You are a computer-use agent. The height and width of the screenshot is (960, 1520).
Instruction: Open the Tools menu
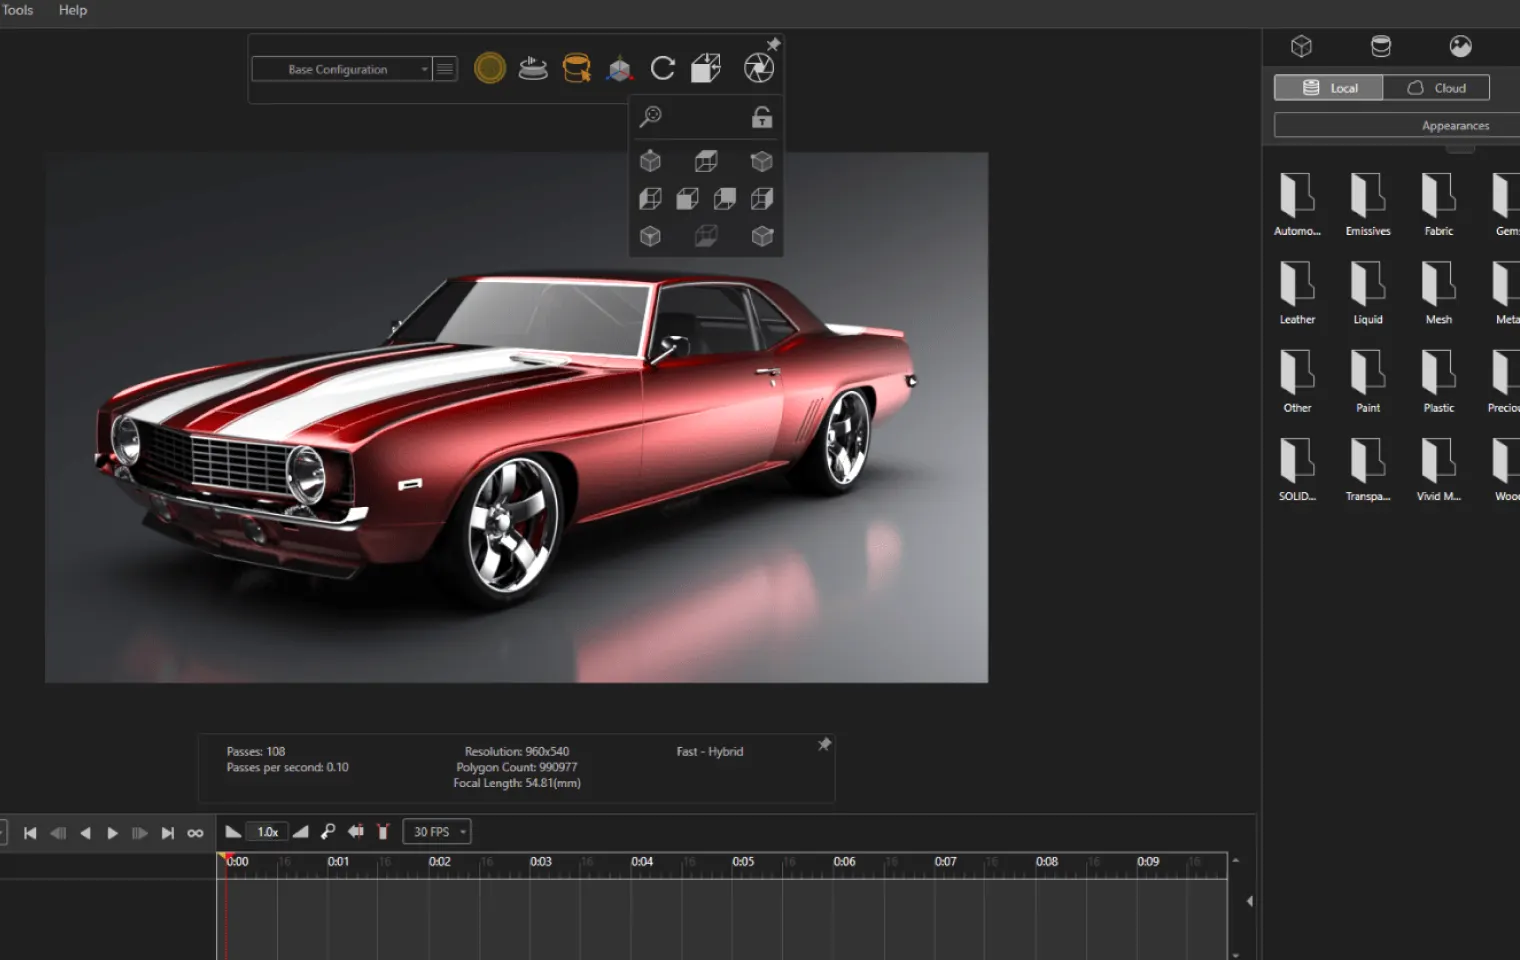tap(17, 10)
